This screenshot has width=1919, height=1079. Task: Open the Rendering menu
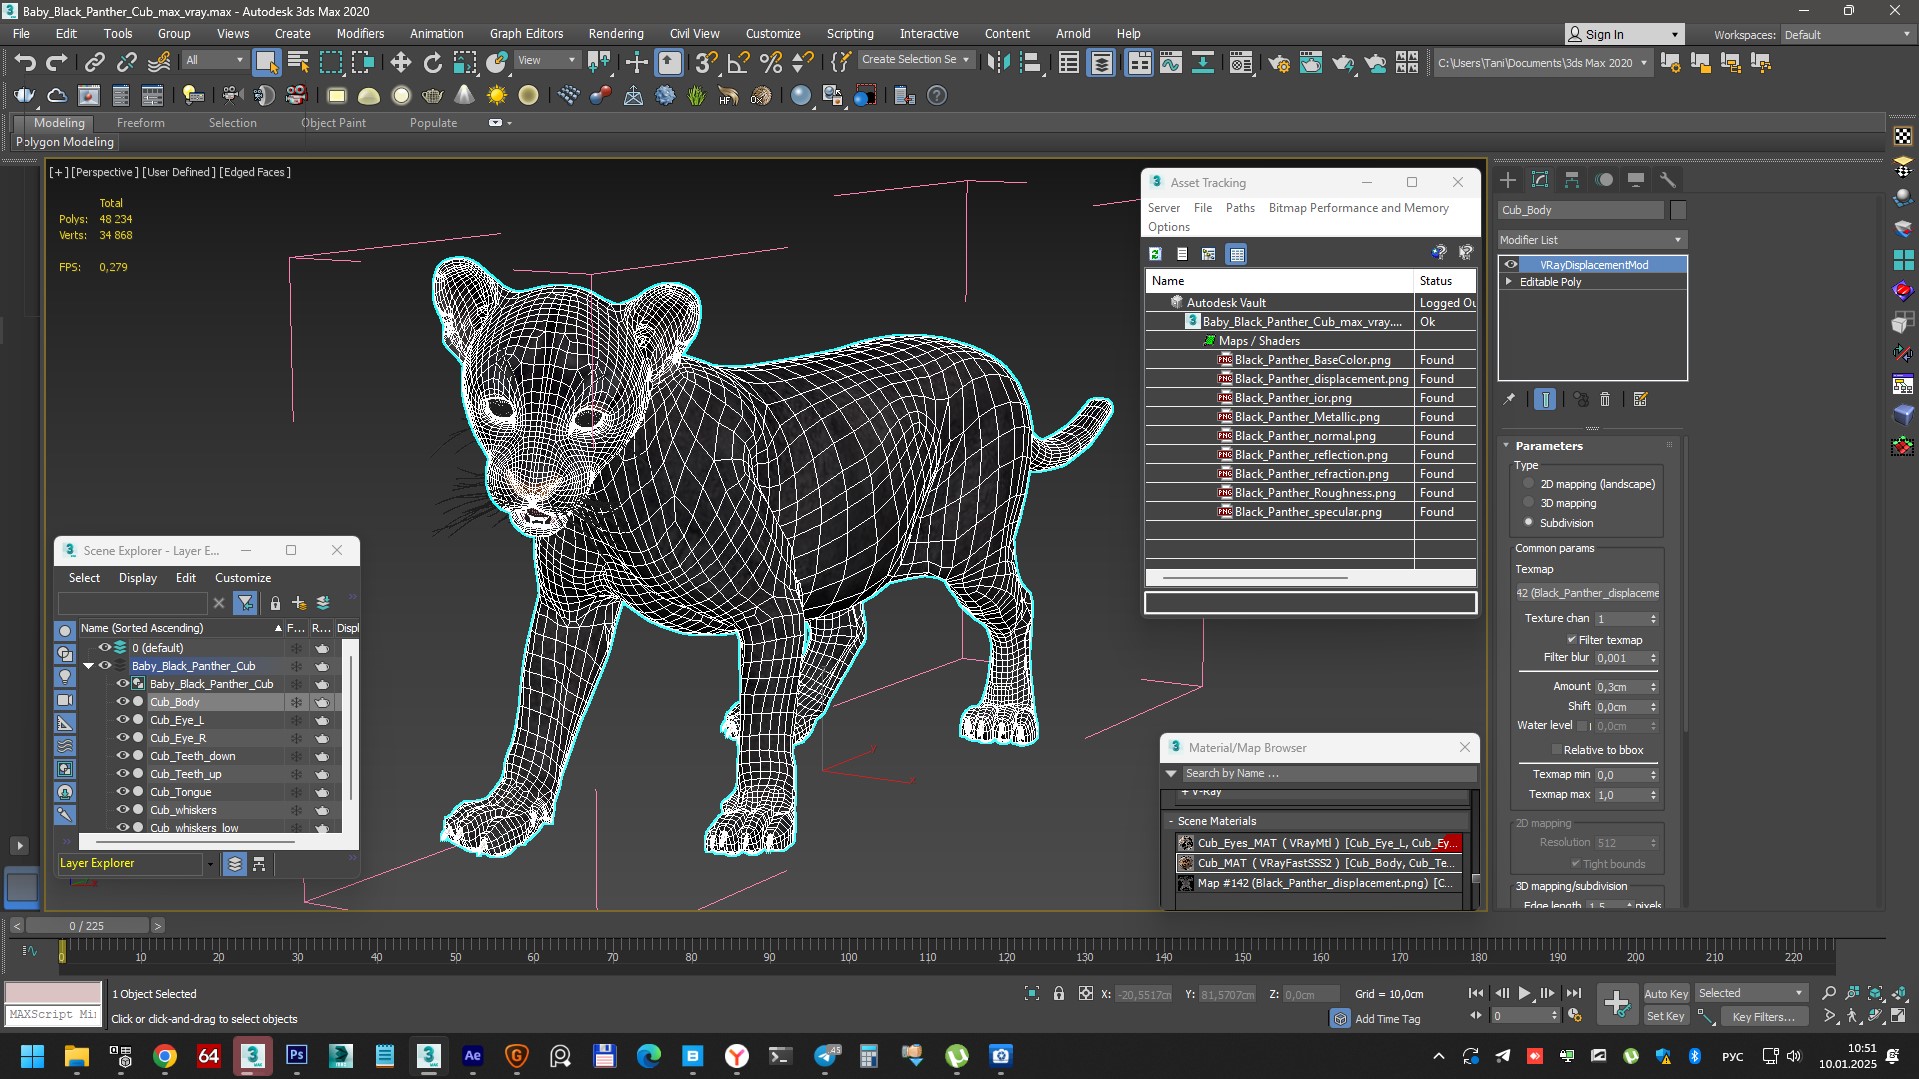(615, 33)
